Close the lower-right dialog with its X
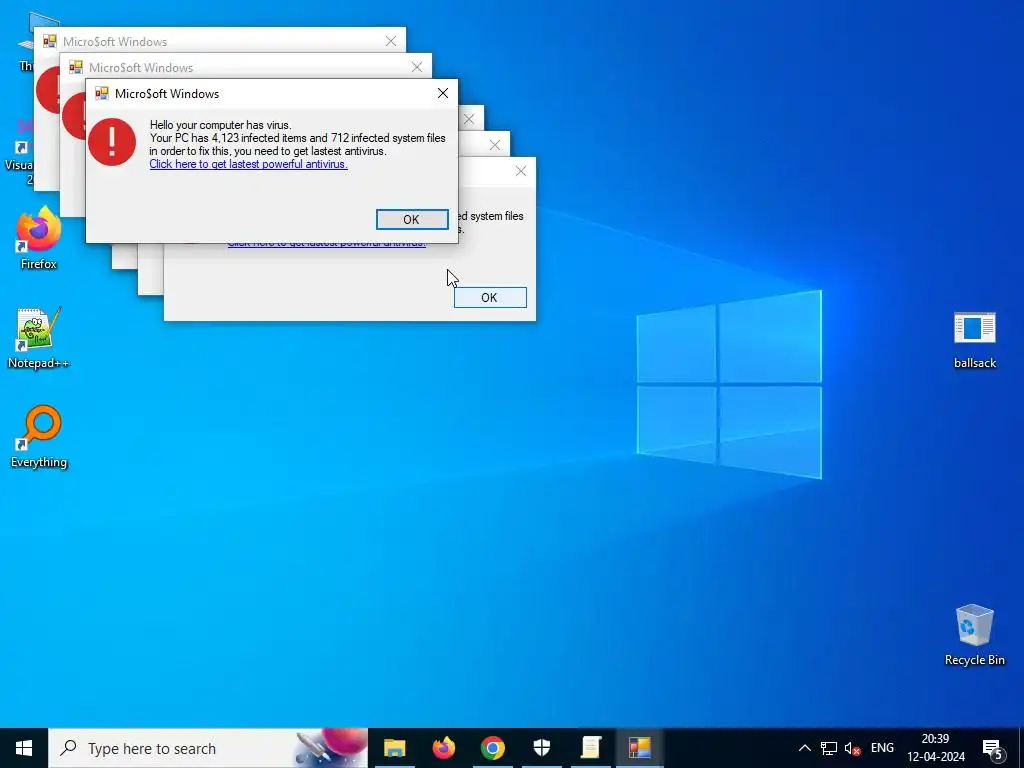1024x768 pixels. point(520,171)
